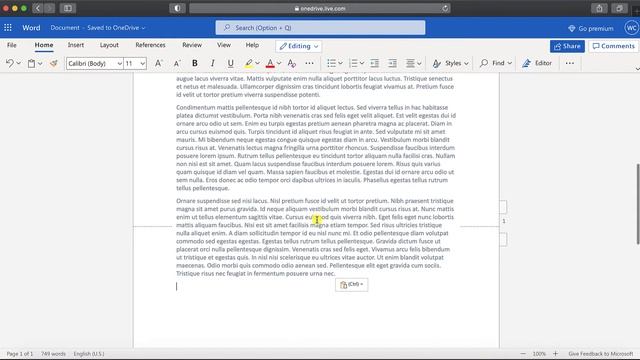640x360 pixels.
Task: Open the font name Calibri dropdown
Action: pyautogui.click(x=119, y=63)
